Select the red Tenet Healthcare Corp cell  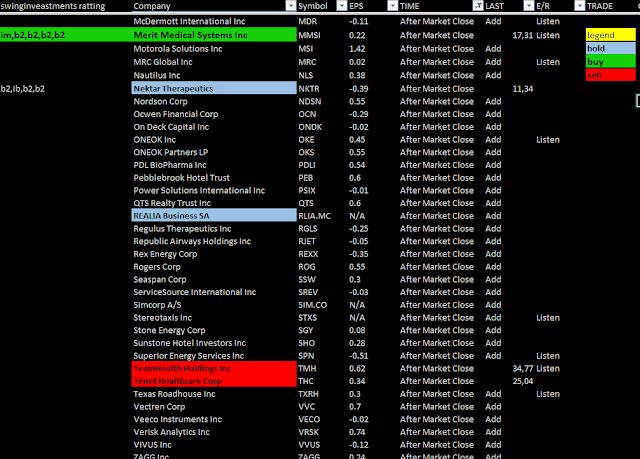pos(214,381)
